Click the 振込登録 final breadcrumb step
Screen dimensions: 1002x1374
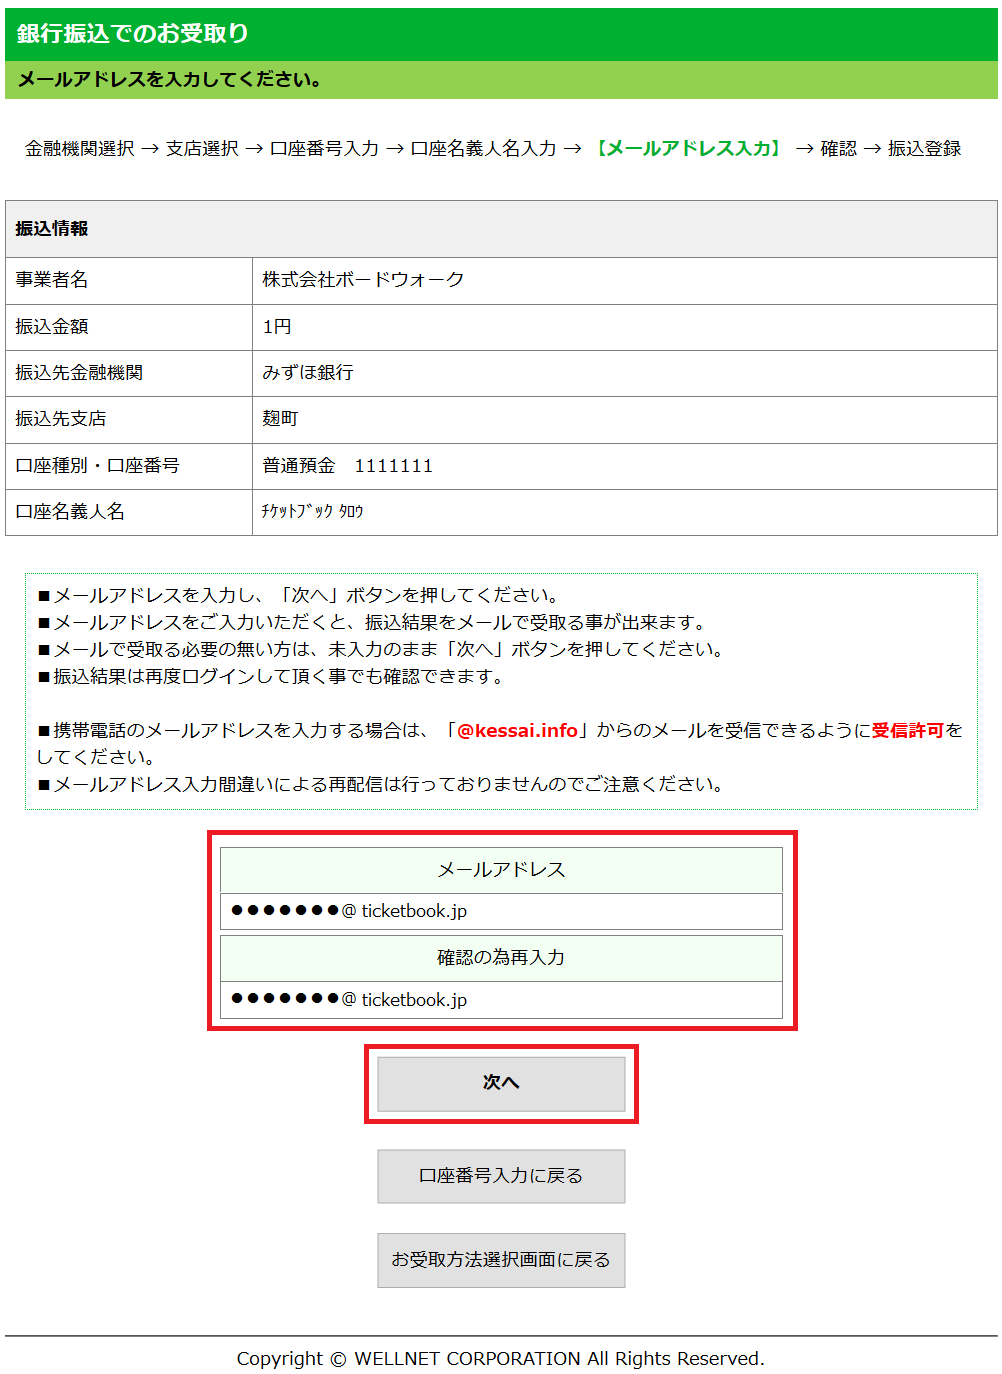pyautogui.click(x=924, y=149)
